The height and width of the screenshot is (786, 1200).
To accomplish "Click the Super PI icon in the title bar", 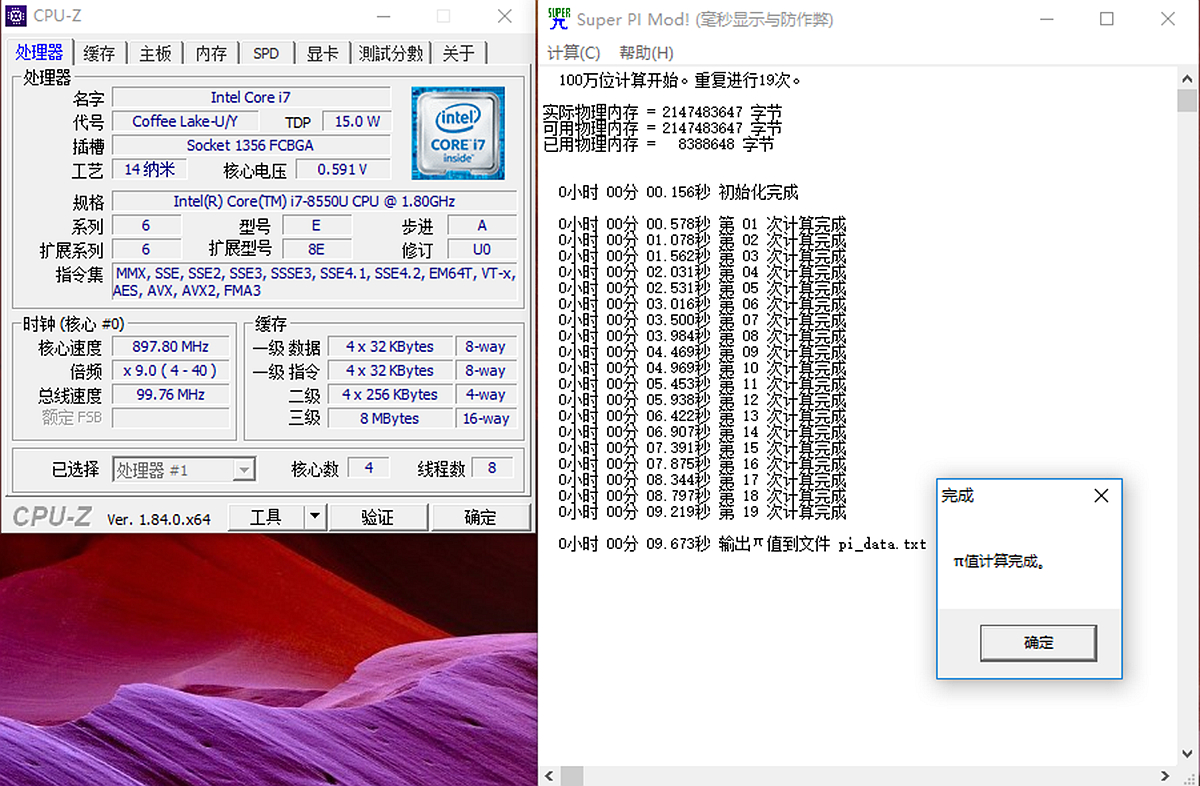I will tap(557, 18).
